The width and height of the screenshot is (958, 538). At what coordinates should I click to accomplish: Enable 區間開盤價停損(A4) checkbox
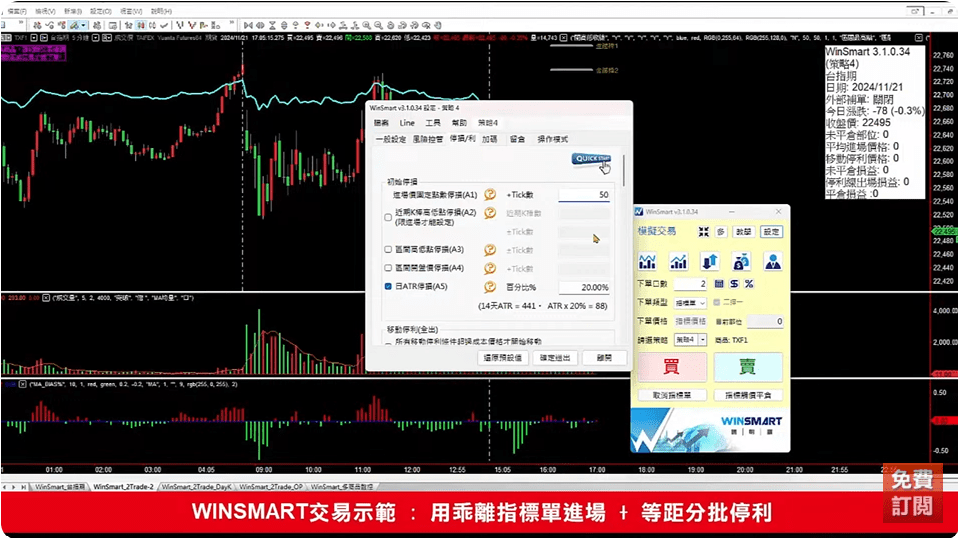(388, 268)
